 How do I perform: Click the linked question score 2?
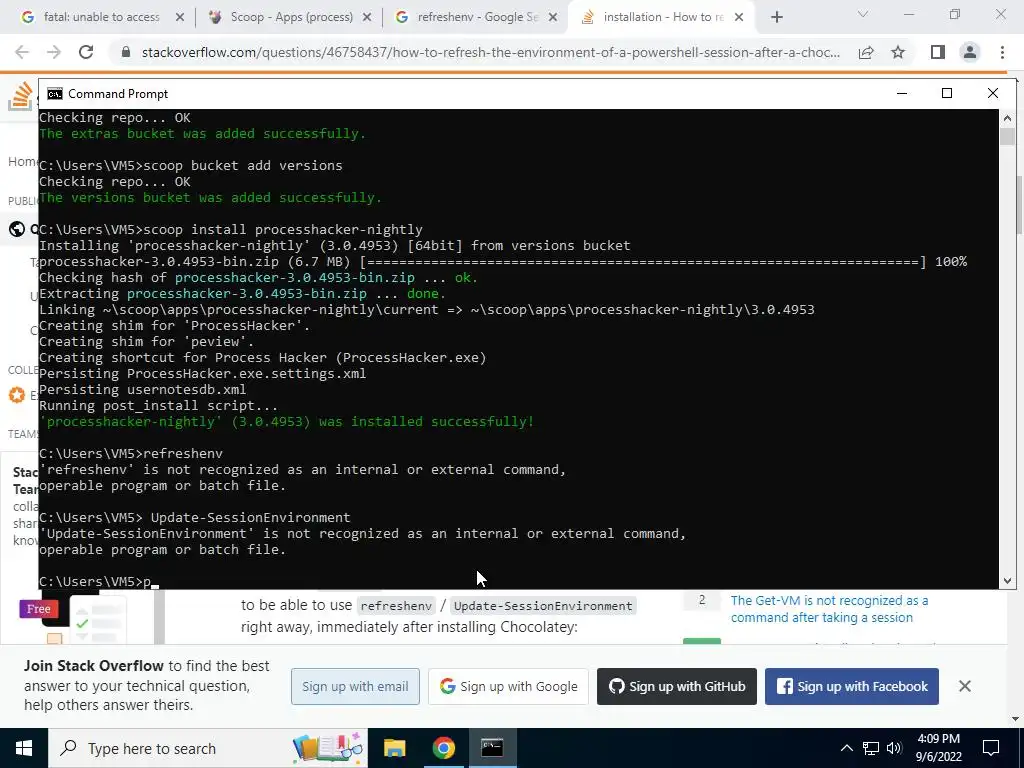coord(702,600)
